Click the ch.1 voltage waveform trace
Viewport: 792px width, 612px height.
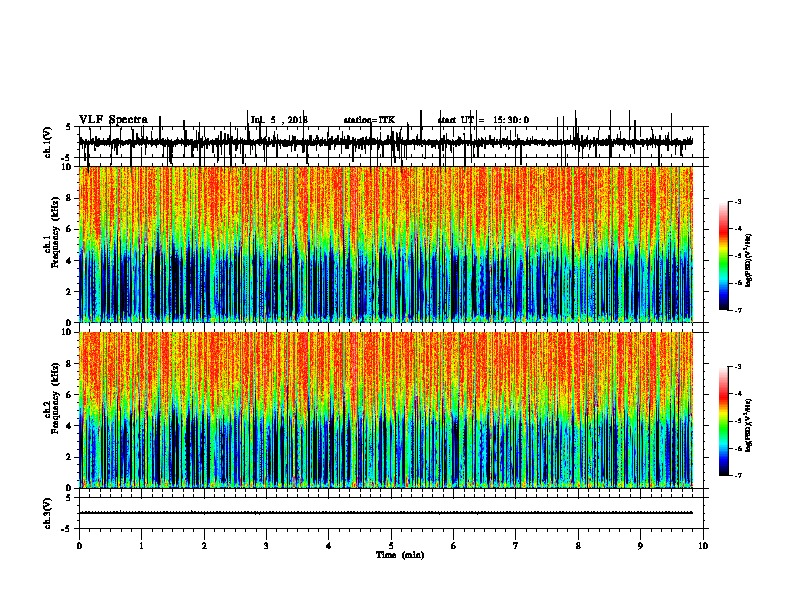click(385, 142)
